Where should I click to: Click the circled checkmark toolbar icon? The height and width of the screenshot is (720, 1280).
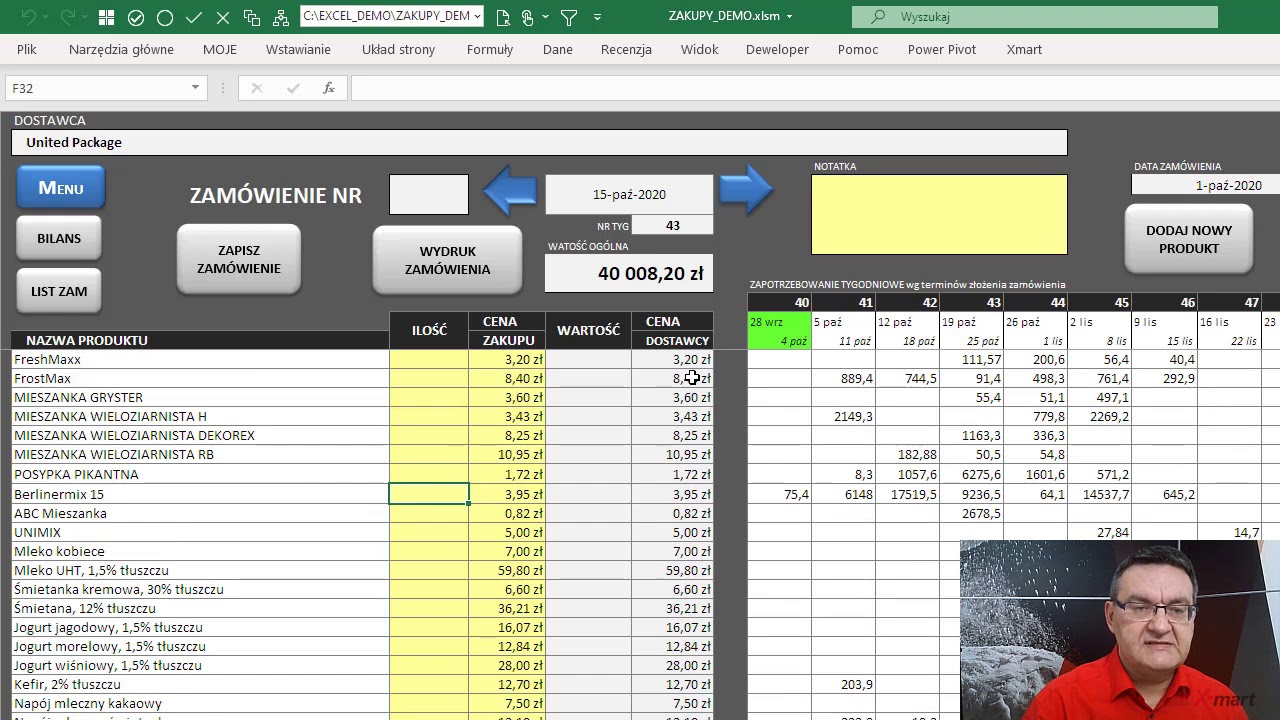pyautogui.click(x=136, y=17)
